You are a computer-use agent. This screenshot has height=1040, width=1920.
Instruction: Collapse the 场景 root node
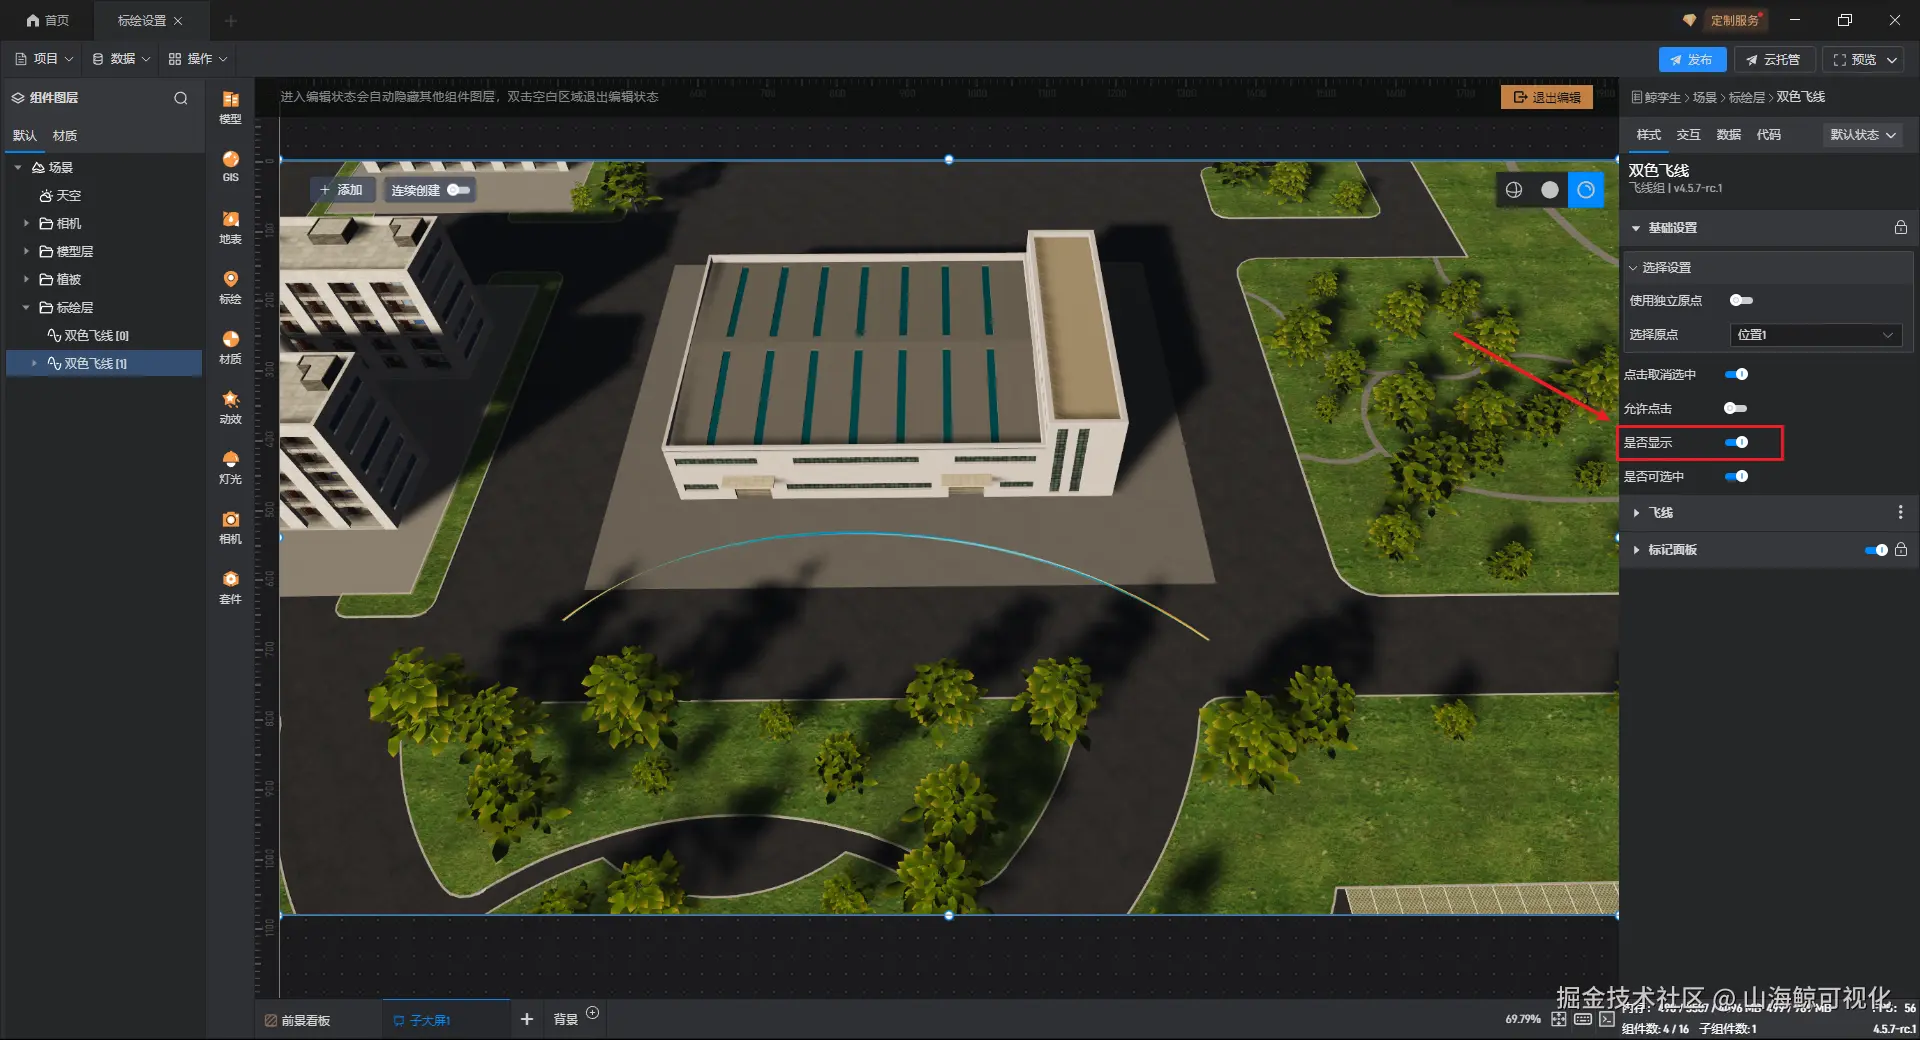(18, 168)
